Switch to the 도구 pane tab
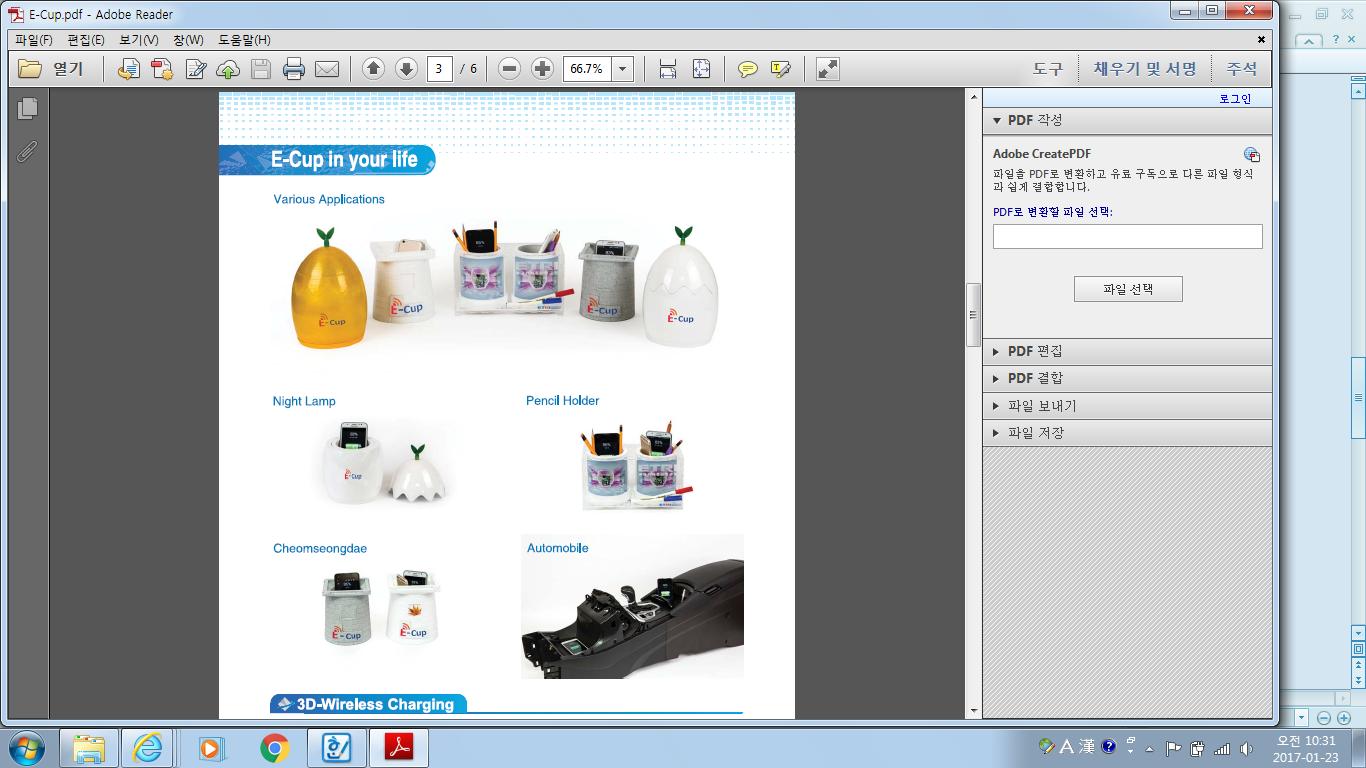This screenshot has width=1366, height=768. (1048, 69)
